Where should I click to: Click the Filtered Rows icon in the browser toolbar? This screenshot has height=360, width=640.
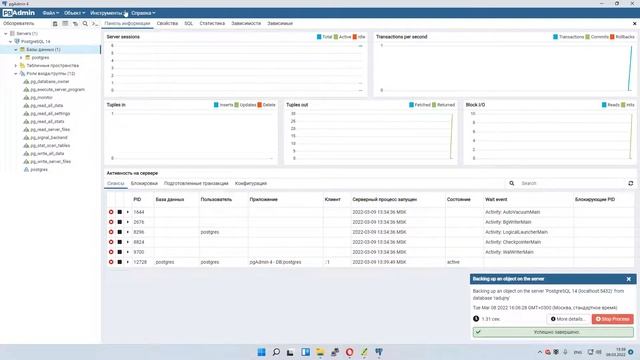(x=75, y=24)
